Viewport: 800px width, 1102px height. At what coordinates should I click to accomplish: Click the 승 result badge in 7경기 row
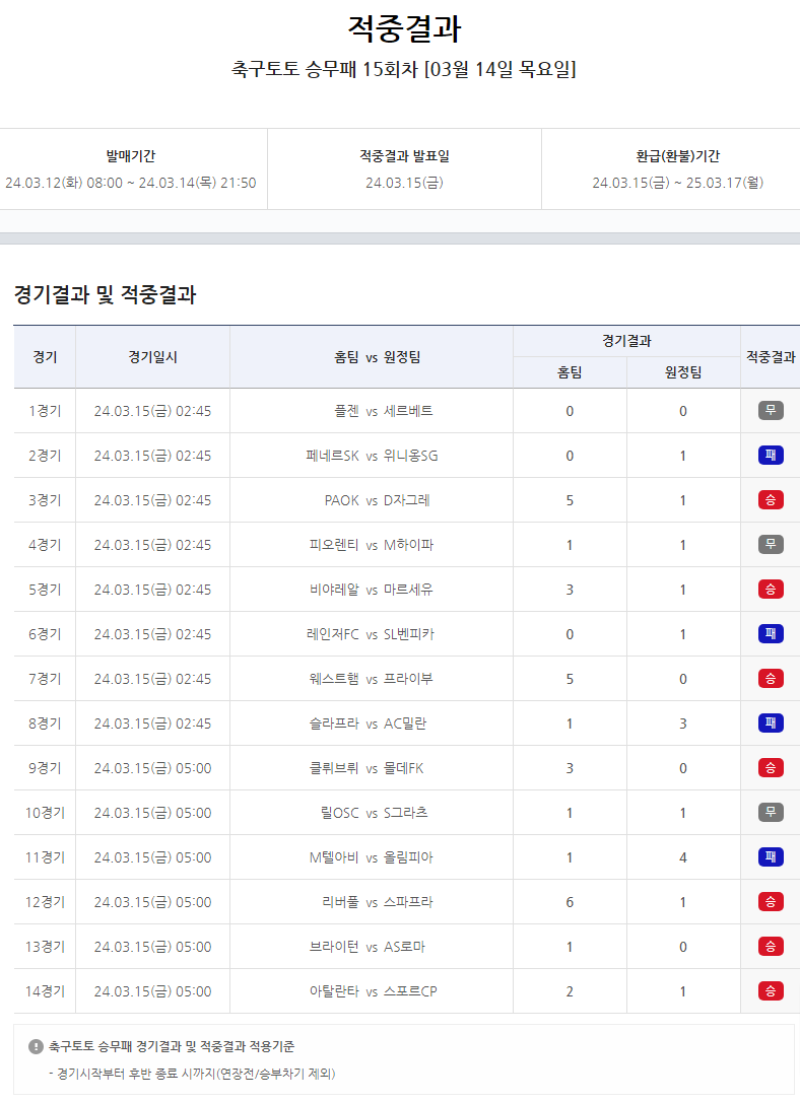[x=770, y=678]
